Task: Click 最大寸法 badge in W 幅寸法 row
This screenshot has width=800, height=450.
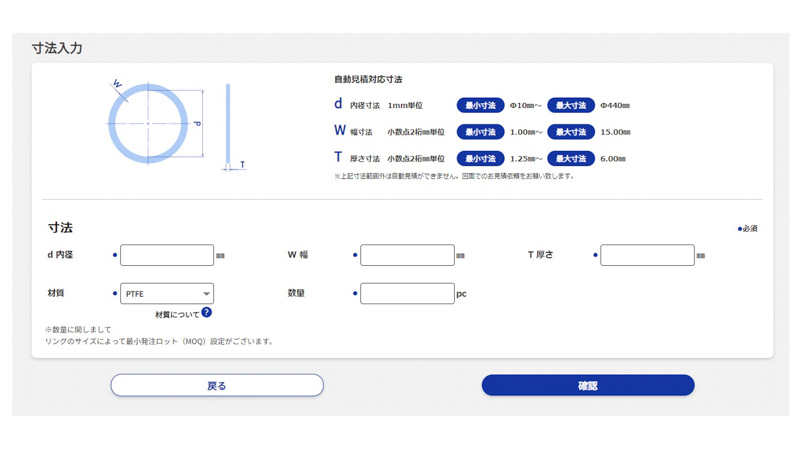Action: point(571,132)
